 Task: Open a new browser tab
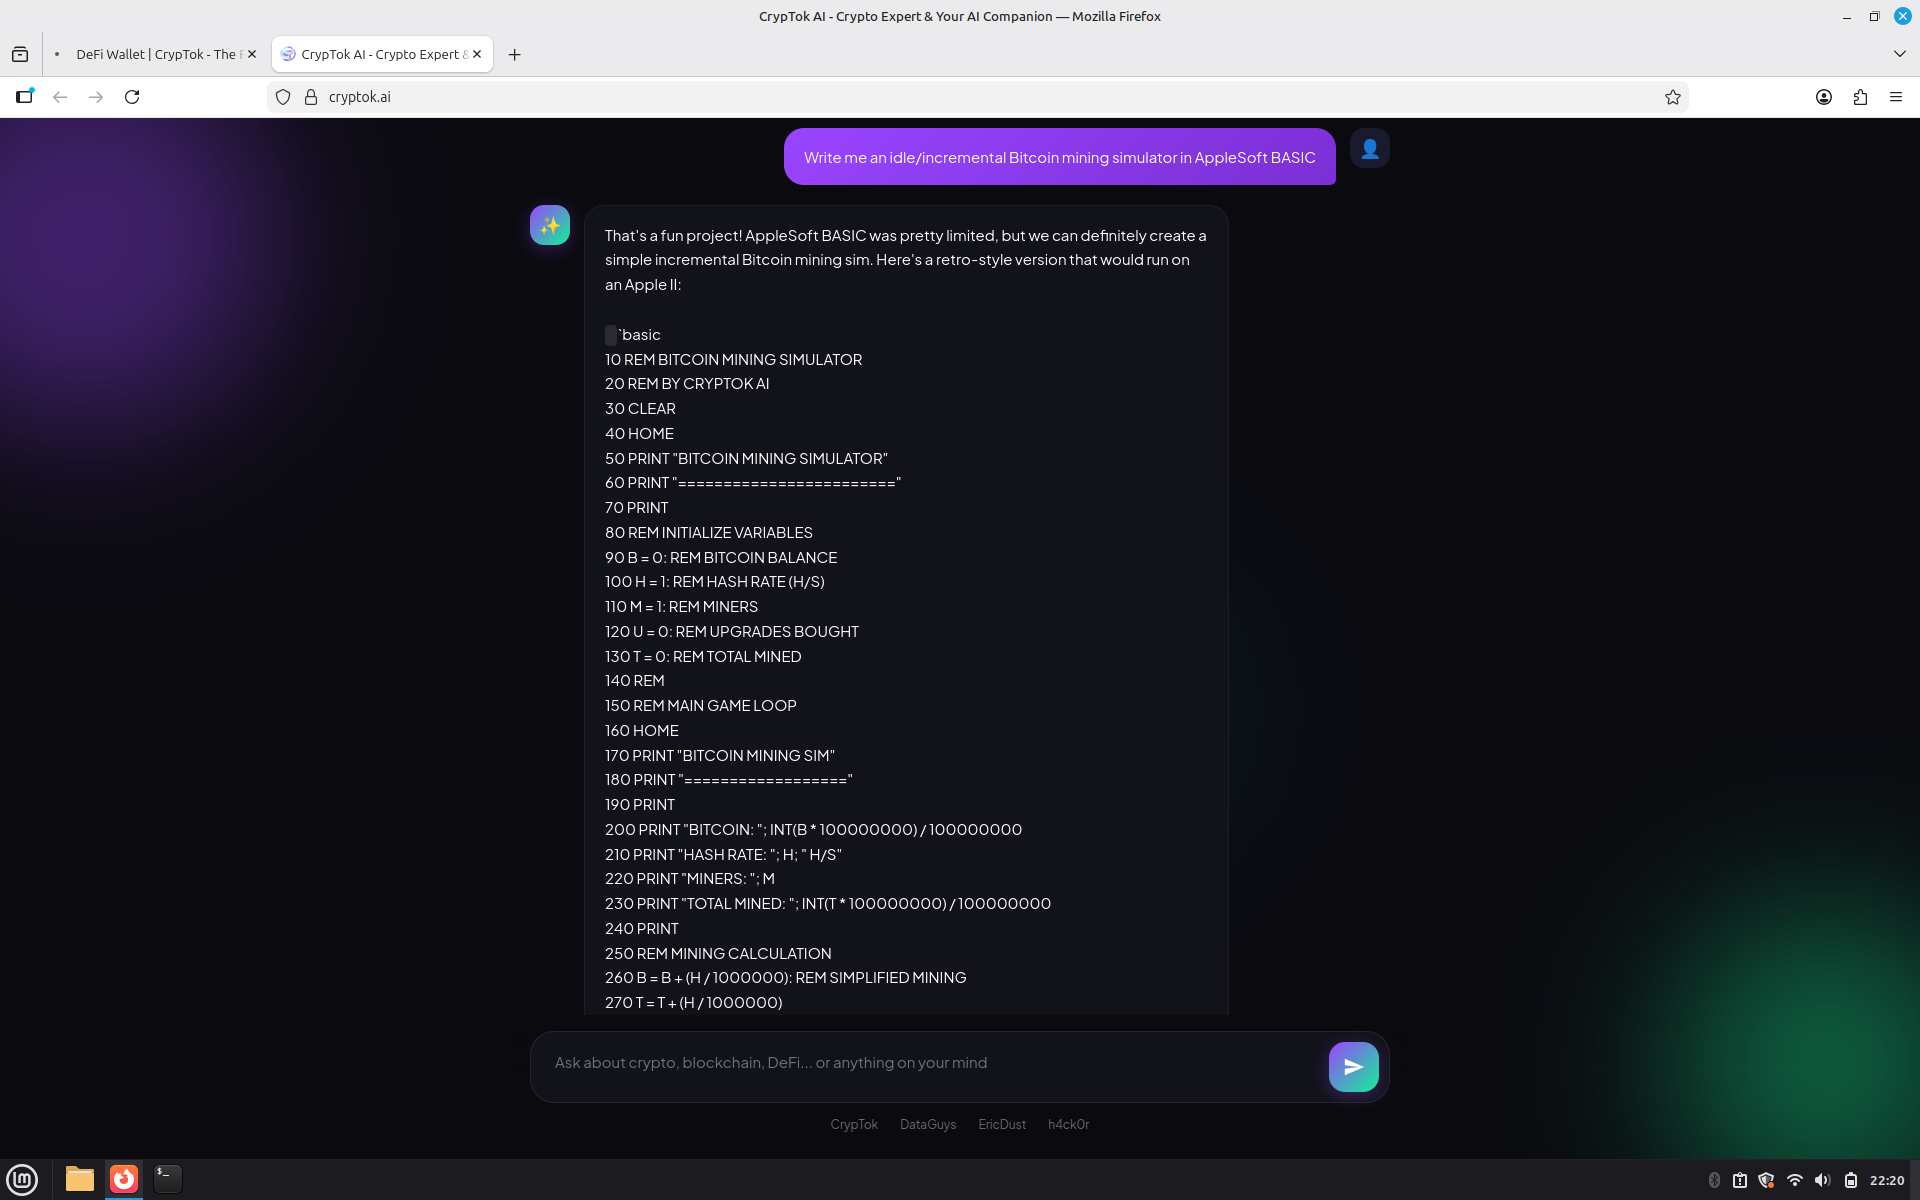[x=514, y=54]
